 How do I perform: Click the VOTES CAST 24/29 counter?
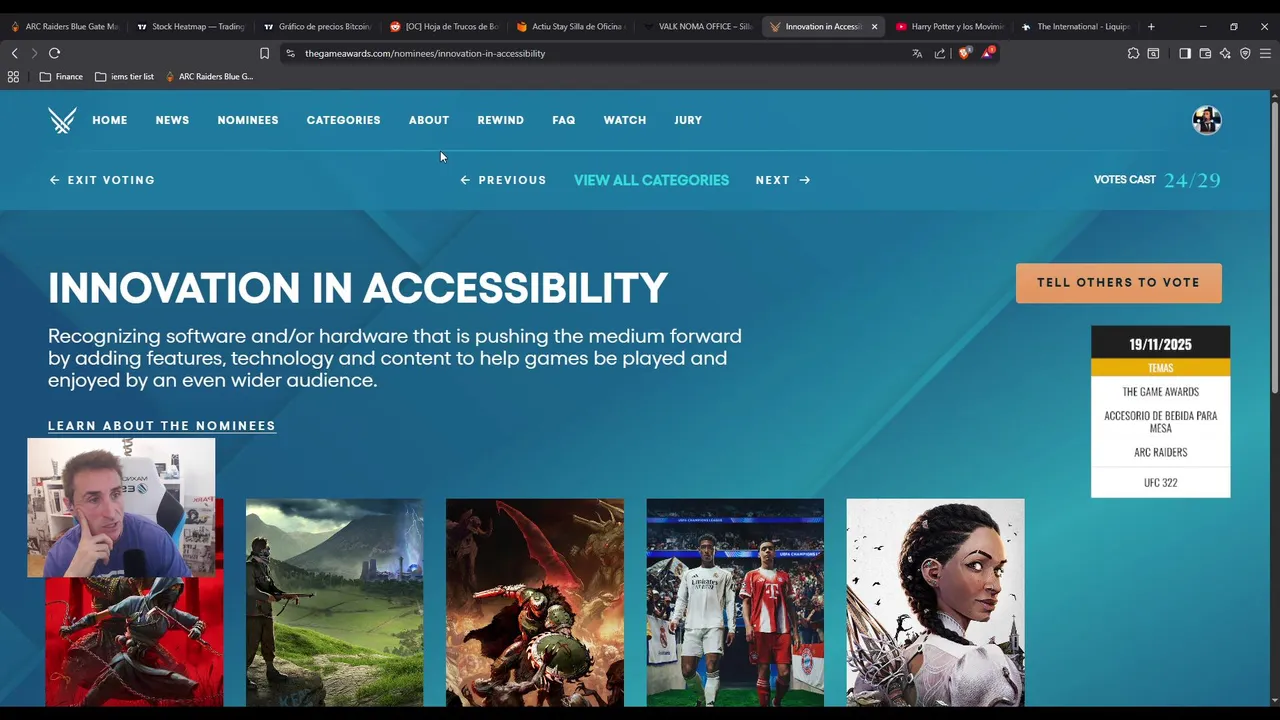point(1157,180)
